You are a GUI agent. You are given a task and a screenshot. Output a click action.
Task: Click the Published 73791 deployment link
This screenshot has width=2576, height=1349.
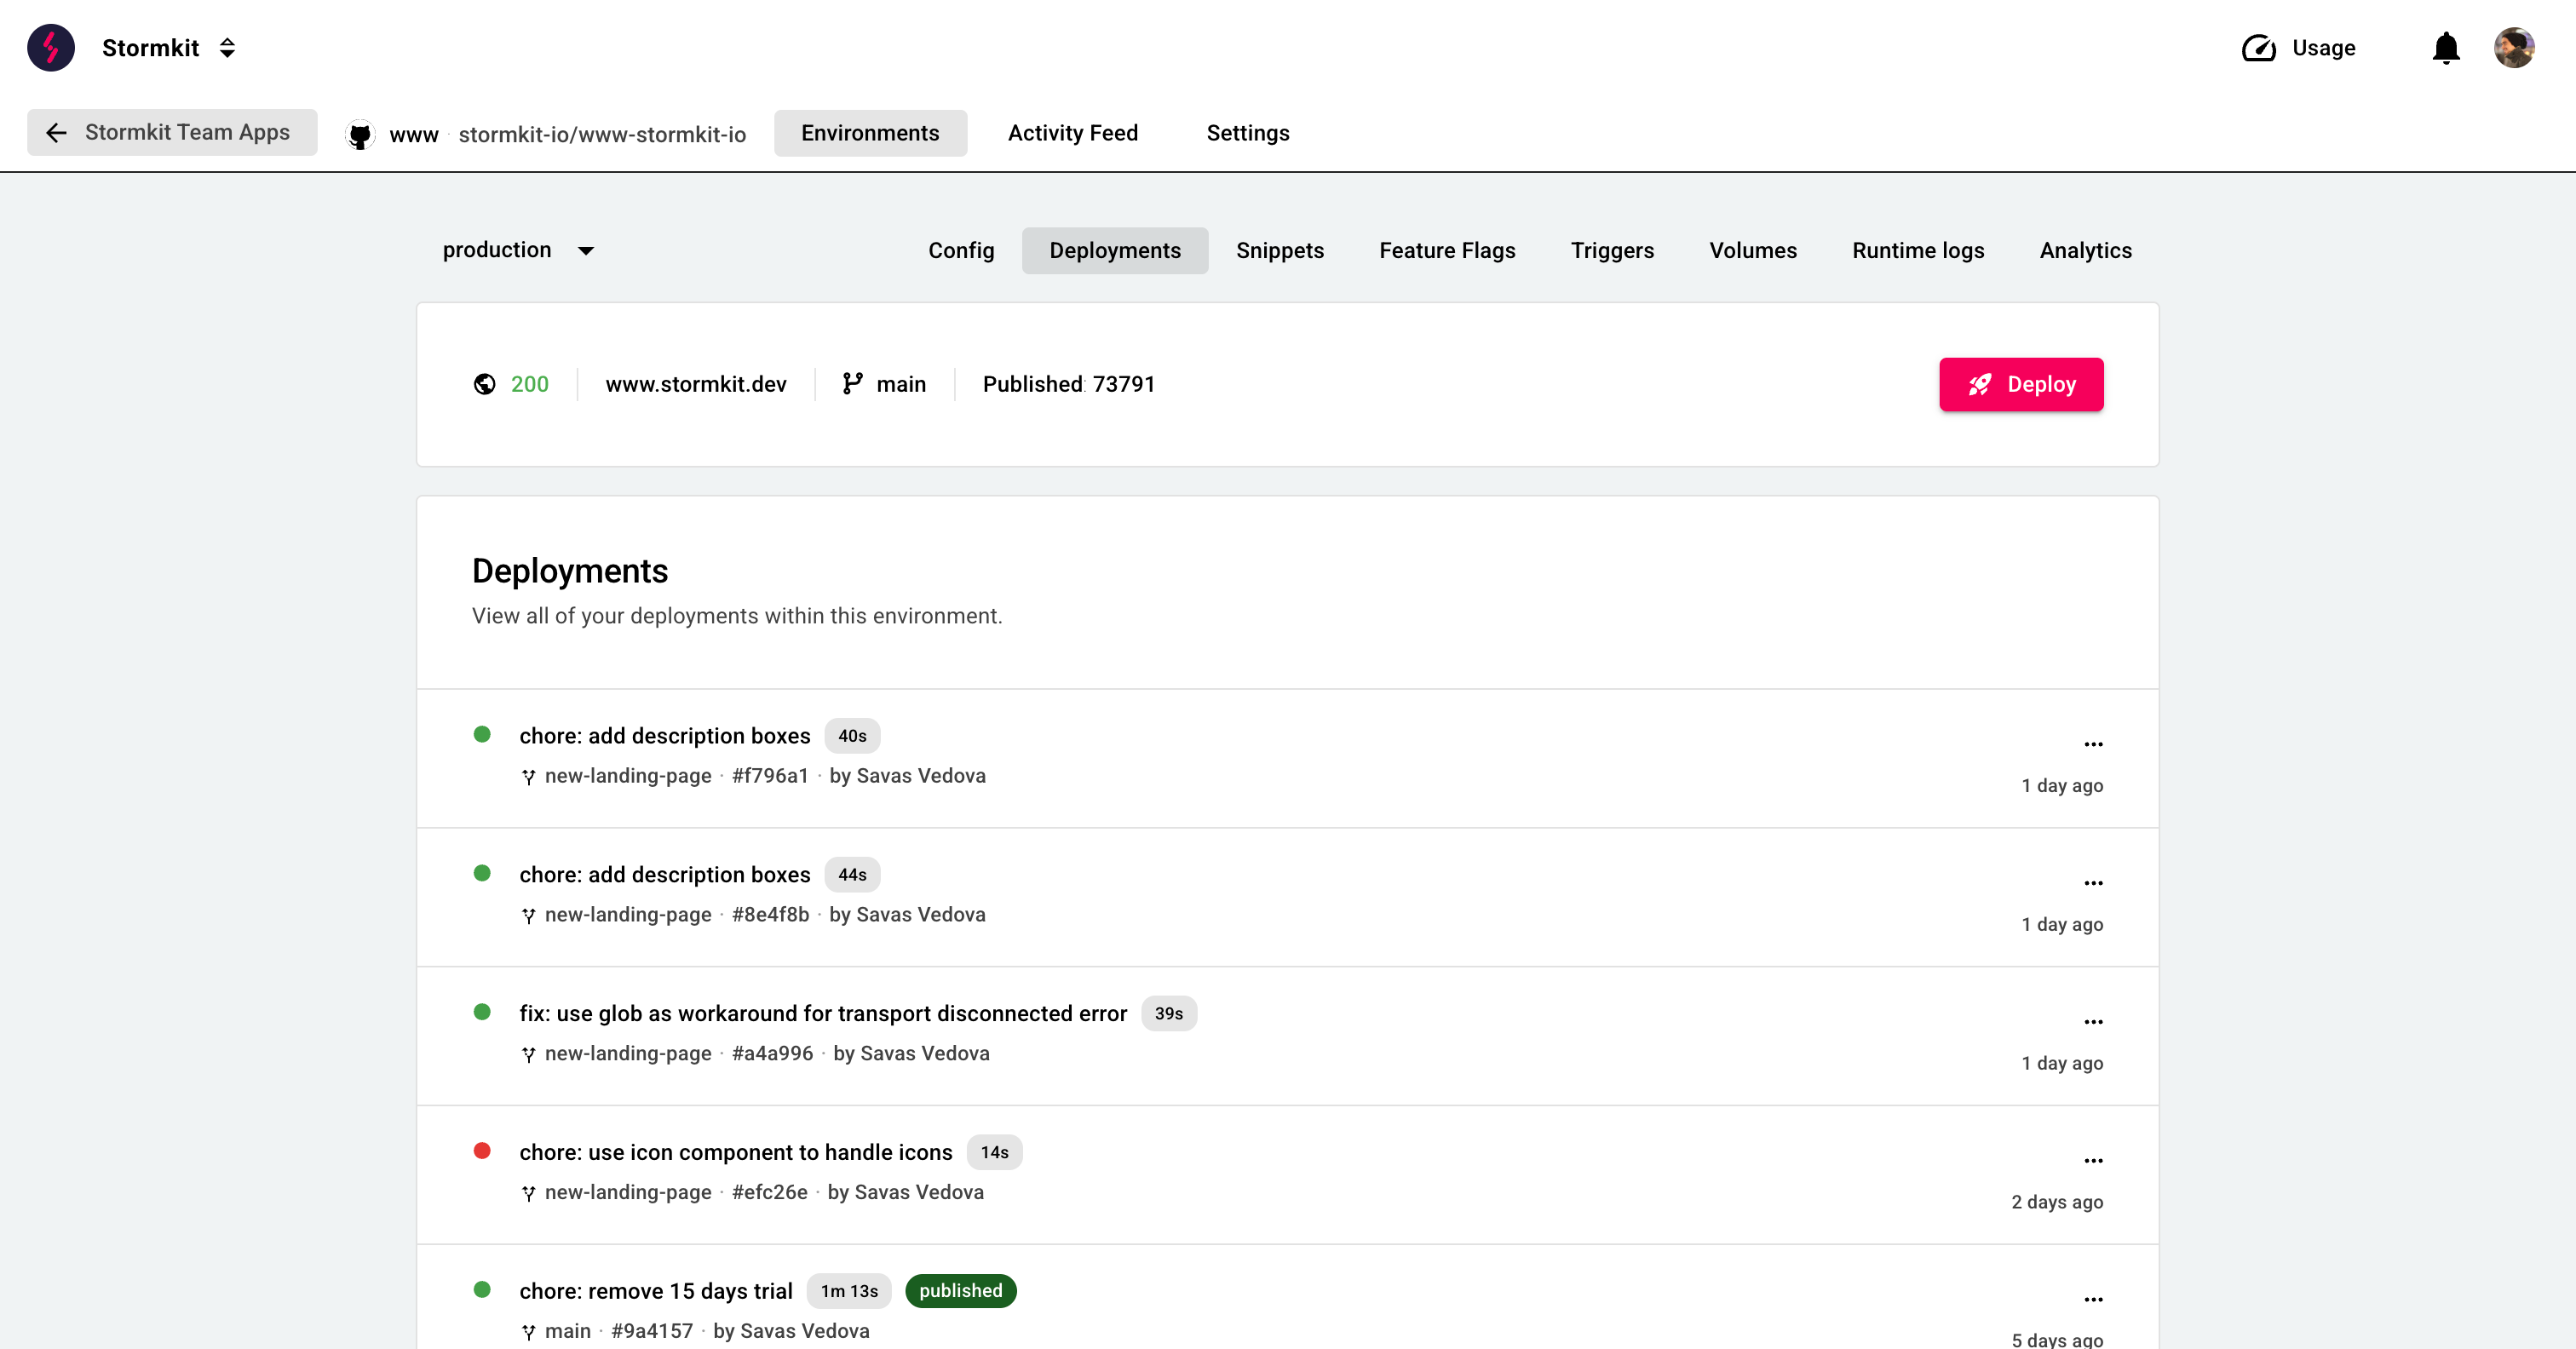pos(1068,384)
